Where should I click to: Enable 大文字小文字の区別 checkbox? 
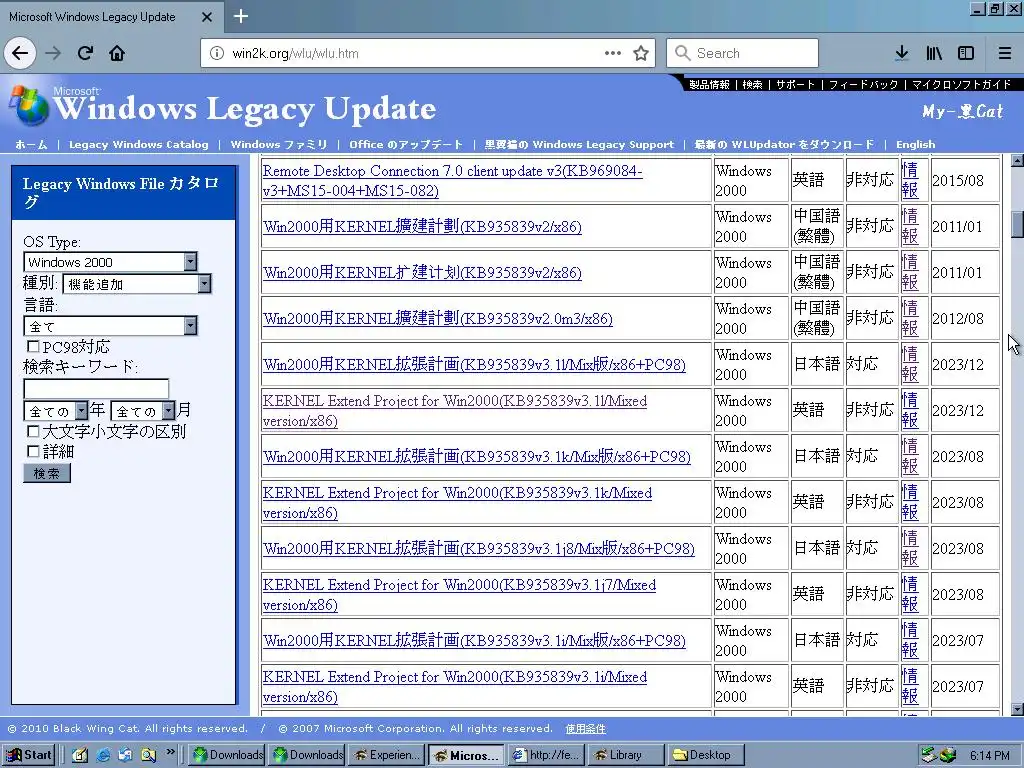(33, 431)
